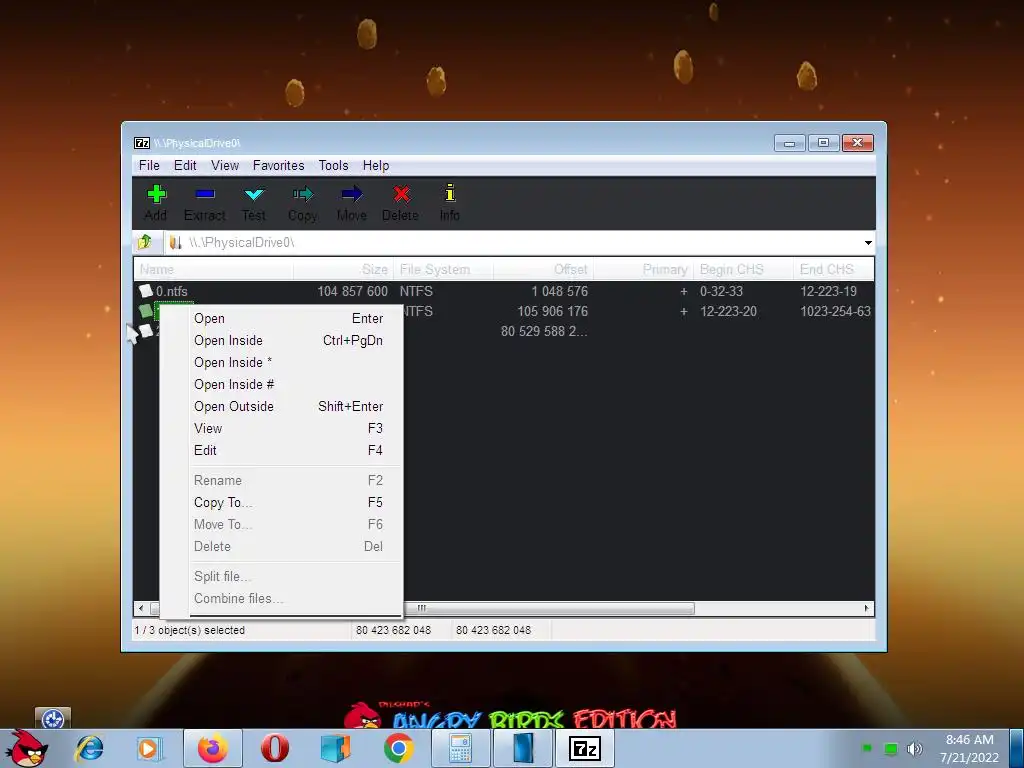
Task: Open Calculator from the taskbar
Action: tap(460, 748)
